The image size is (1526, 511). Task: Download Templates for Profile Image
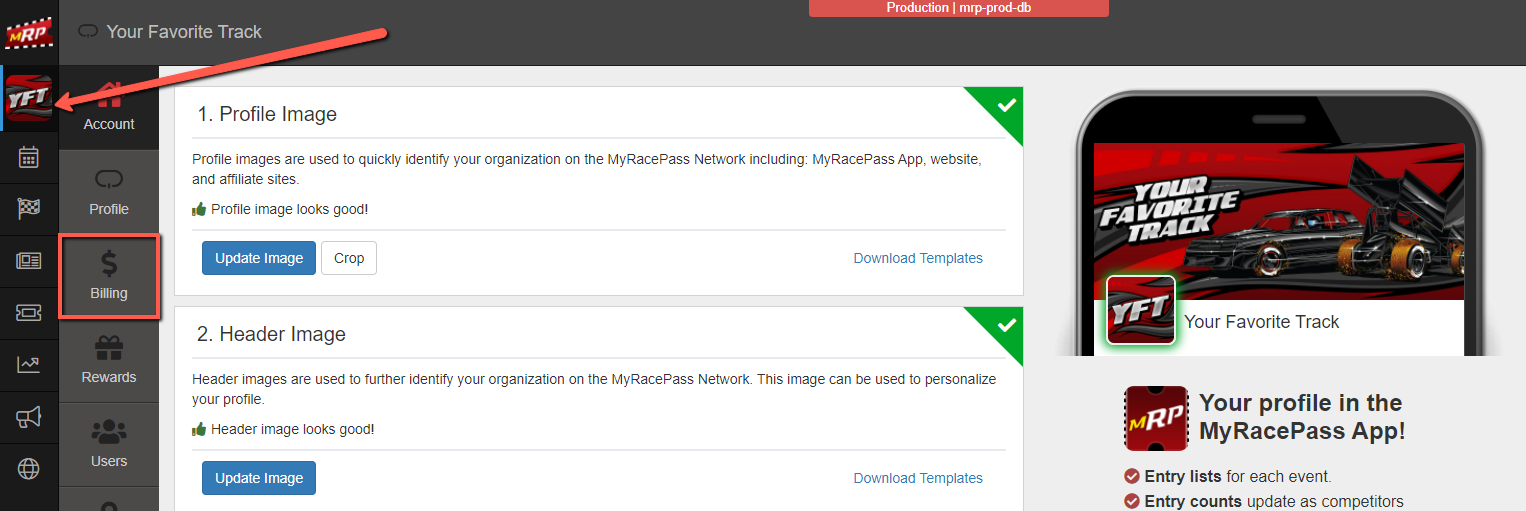tap(918, 258)
